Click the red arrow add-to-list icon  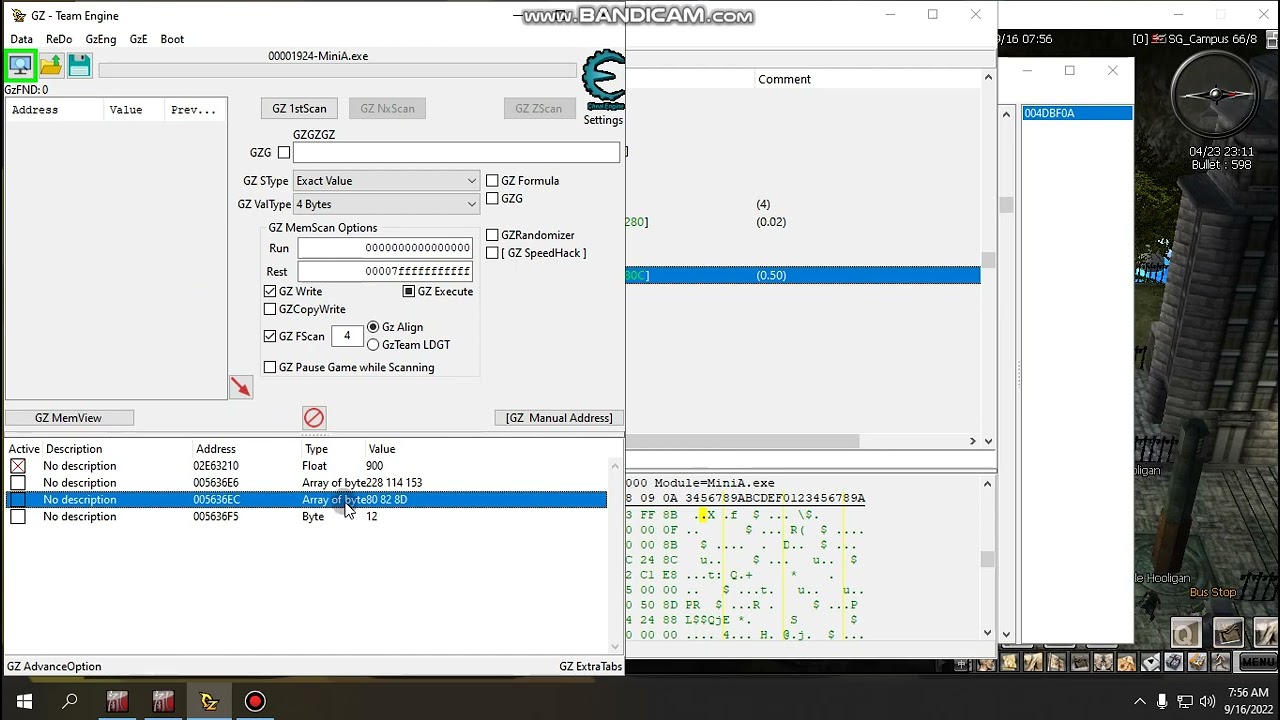point(240,387)
